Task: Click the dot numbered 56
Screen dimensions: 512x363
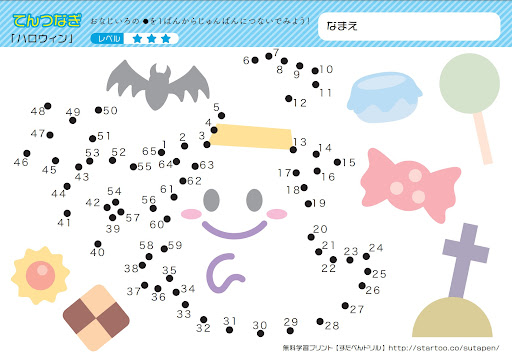Action: 153,208
